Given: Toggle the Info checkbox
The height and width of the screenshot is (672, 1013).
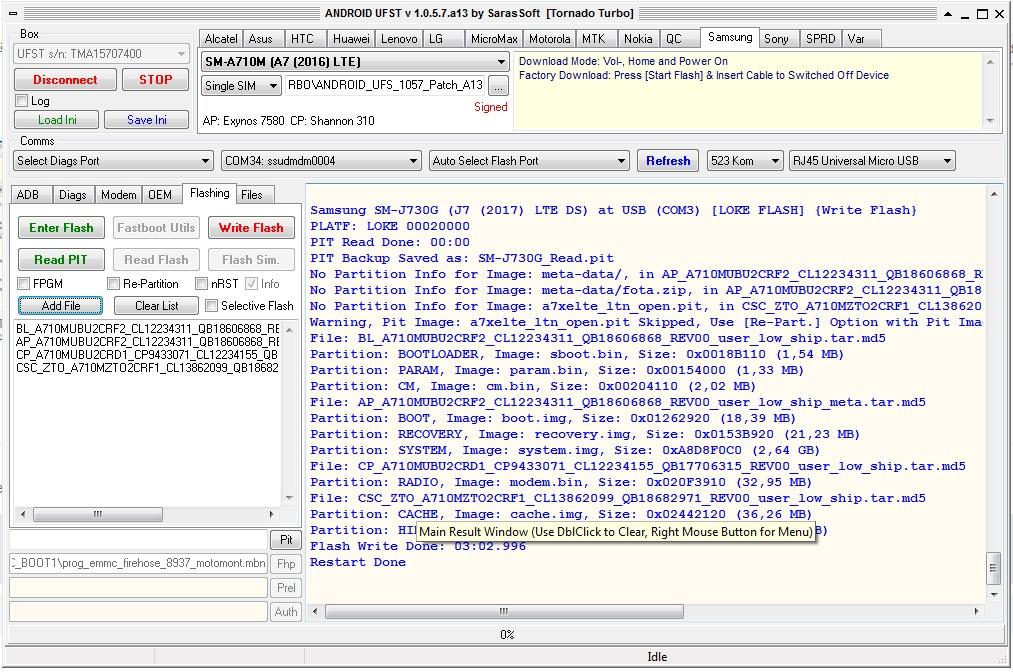Looking at the screenshot, I should coord(251,284).
